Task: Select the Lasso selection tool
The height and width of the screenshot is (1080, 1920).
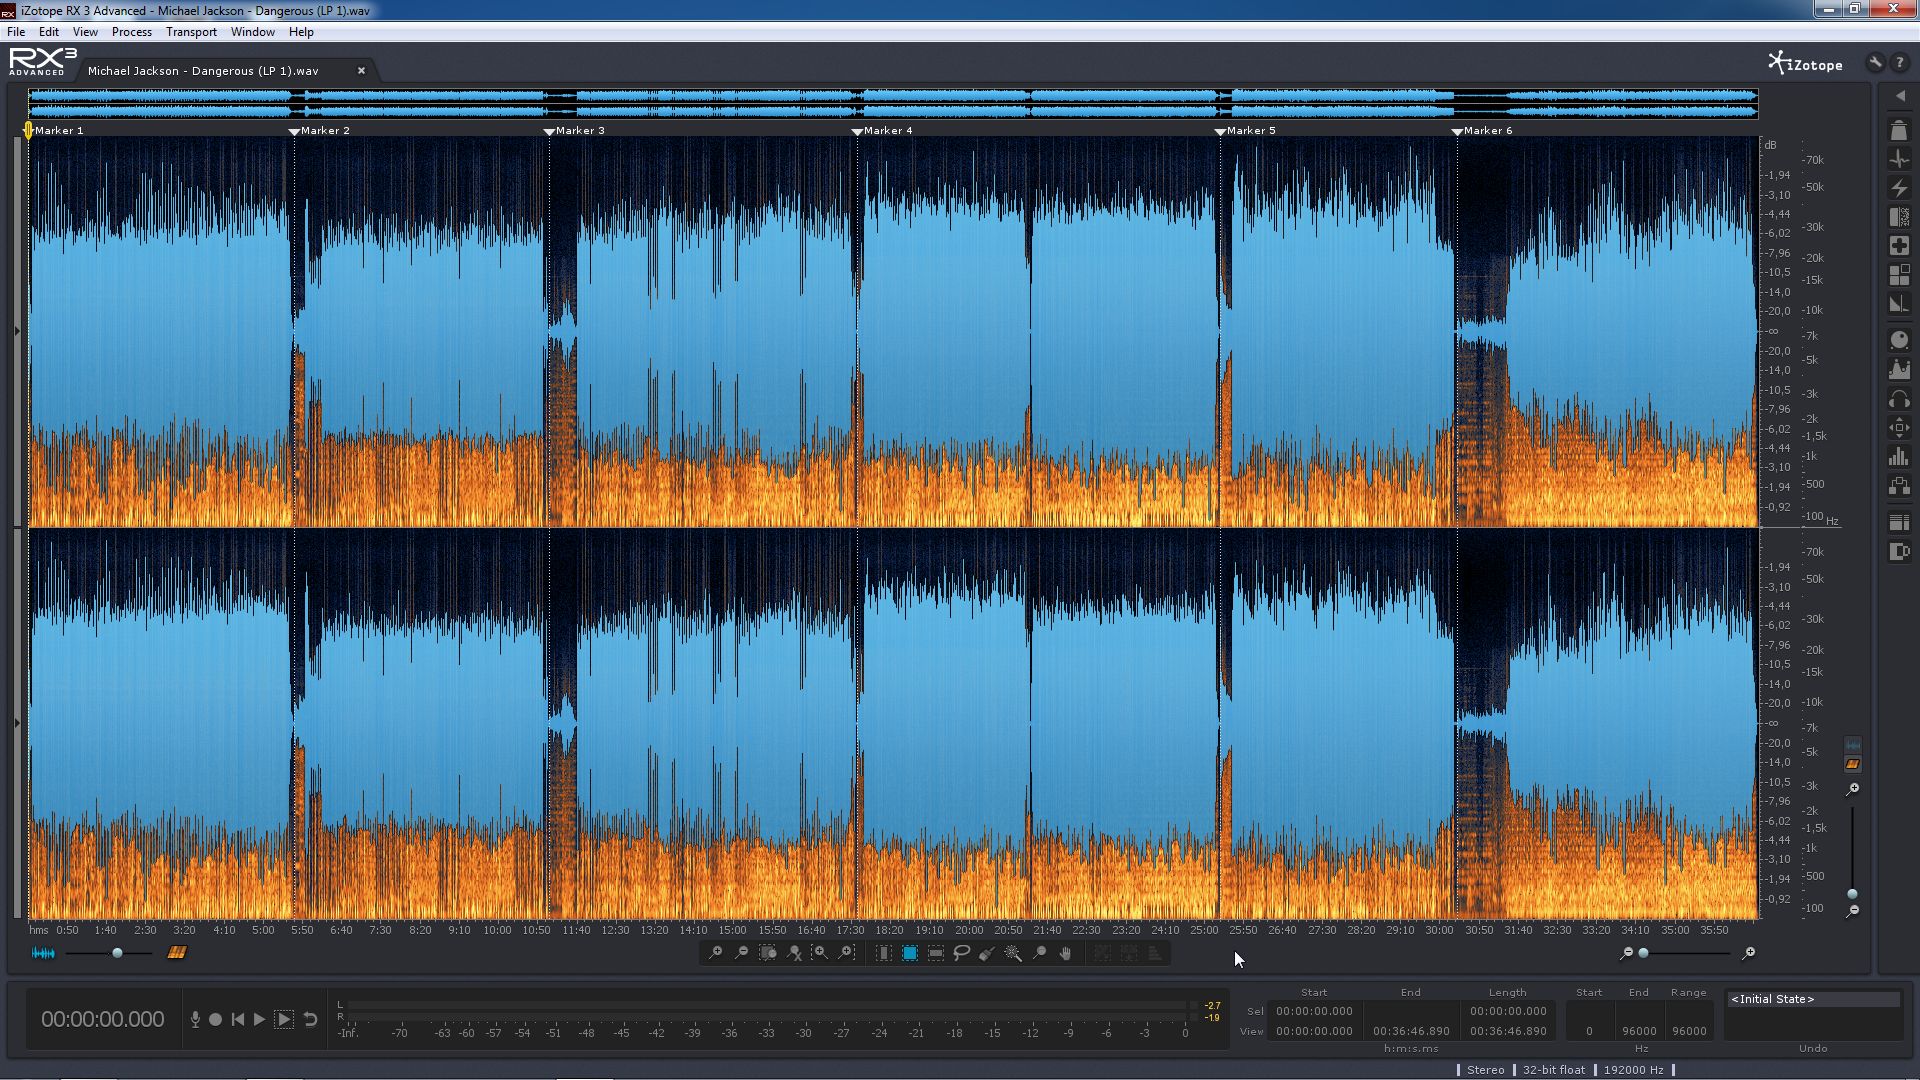Action: (962, 953)
